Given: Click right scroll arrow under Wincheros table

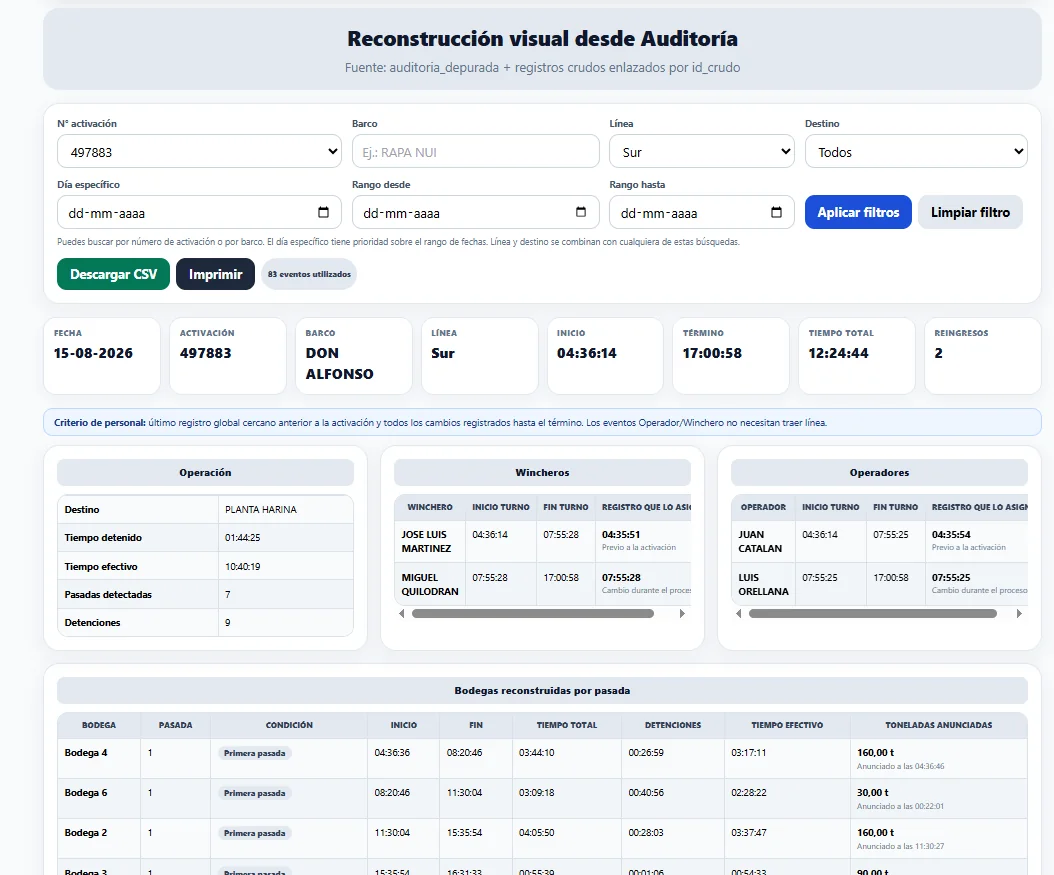Looking at the screenshot, I should 682,614.
